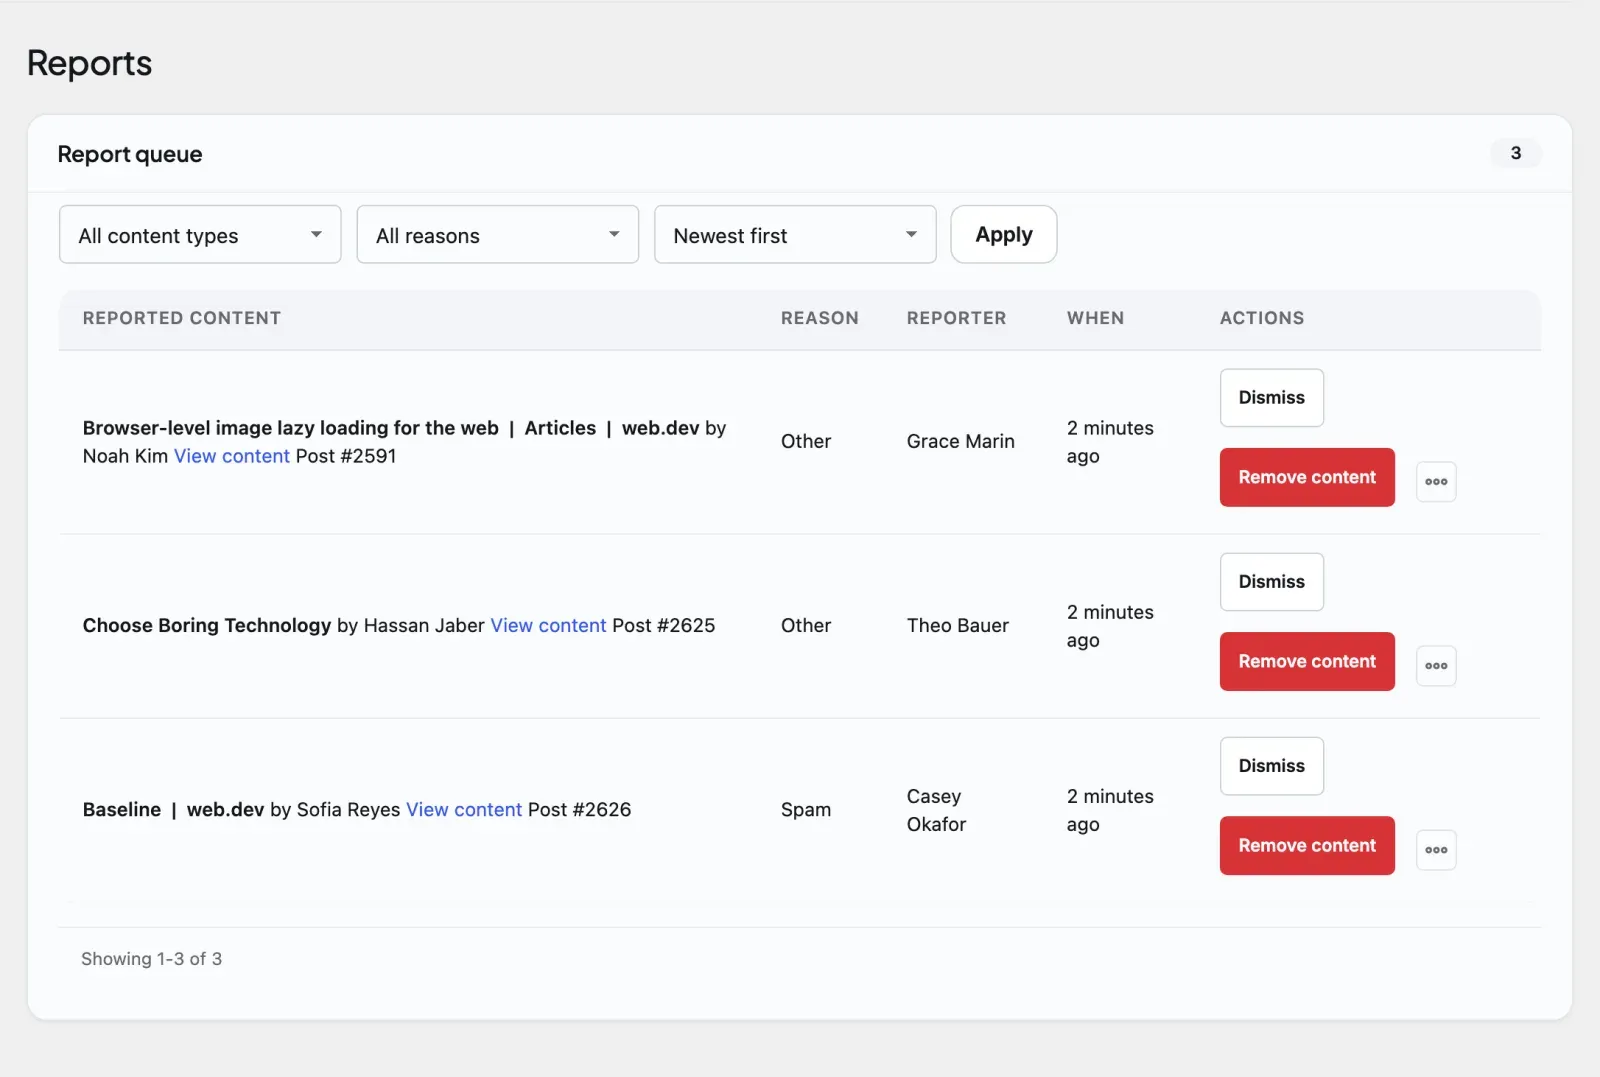This screenshot has width=1600, height=1077.
Task: Open View content link for Post #2626
Action: tap(464, 810)
